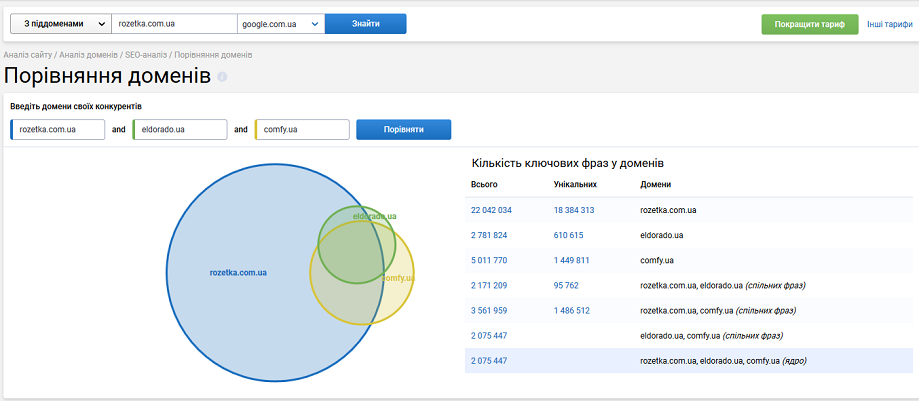Select the comfy.ua label in Venn diagram

pyautogui.click(x=398, y=278)
